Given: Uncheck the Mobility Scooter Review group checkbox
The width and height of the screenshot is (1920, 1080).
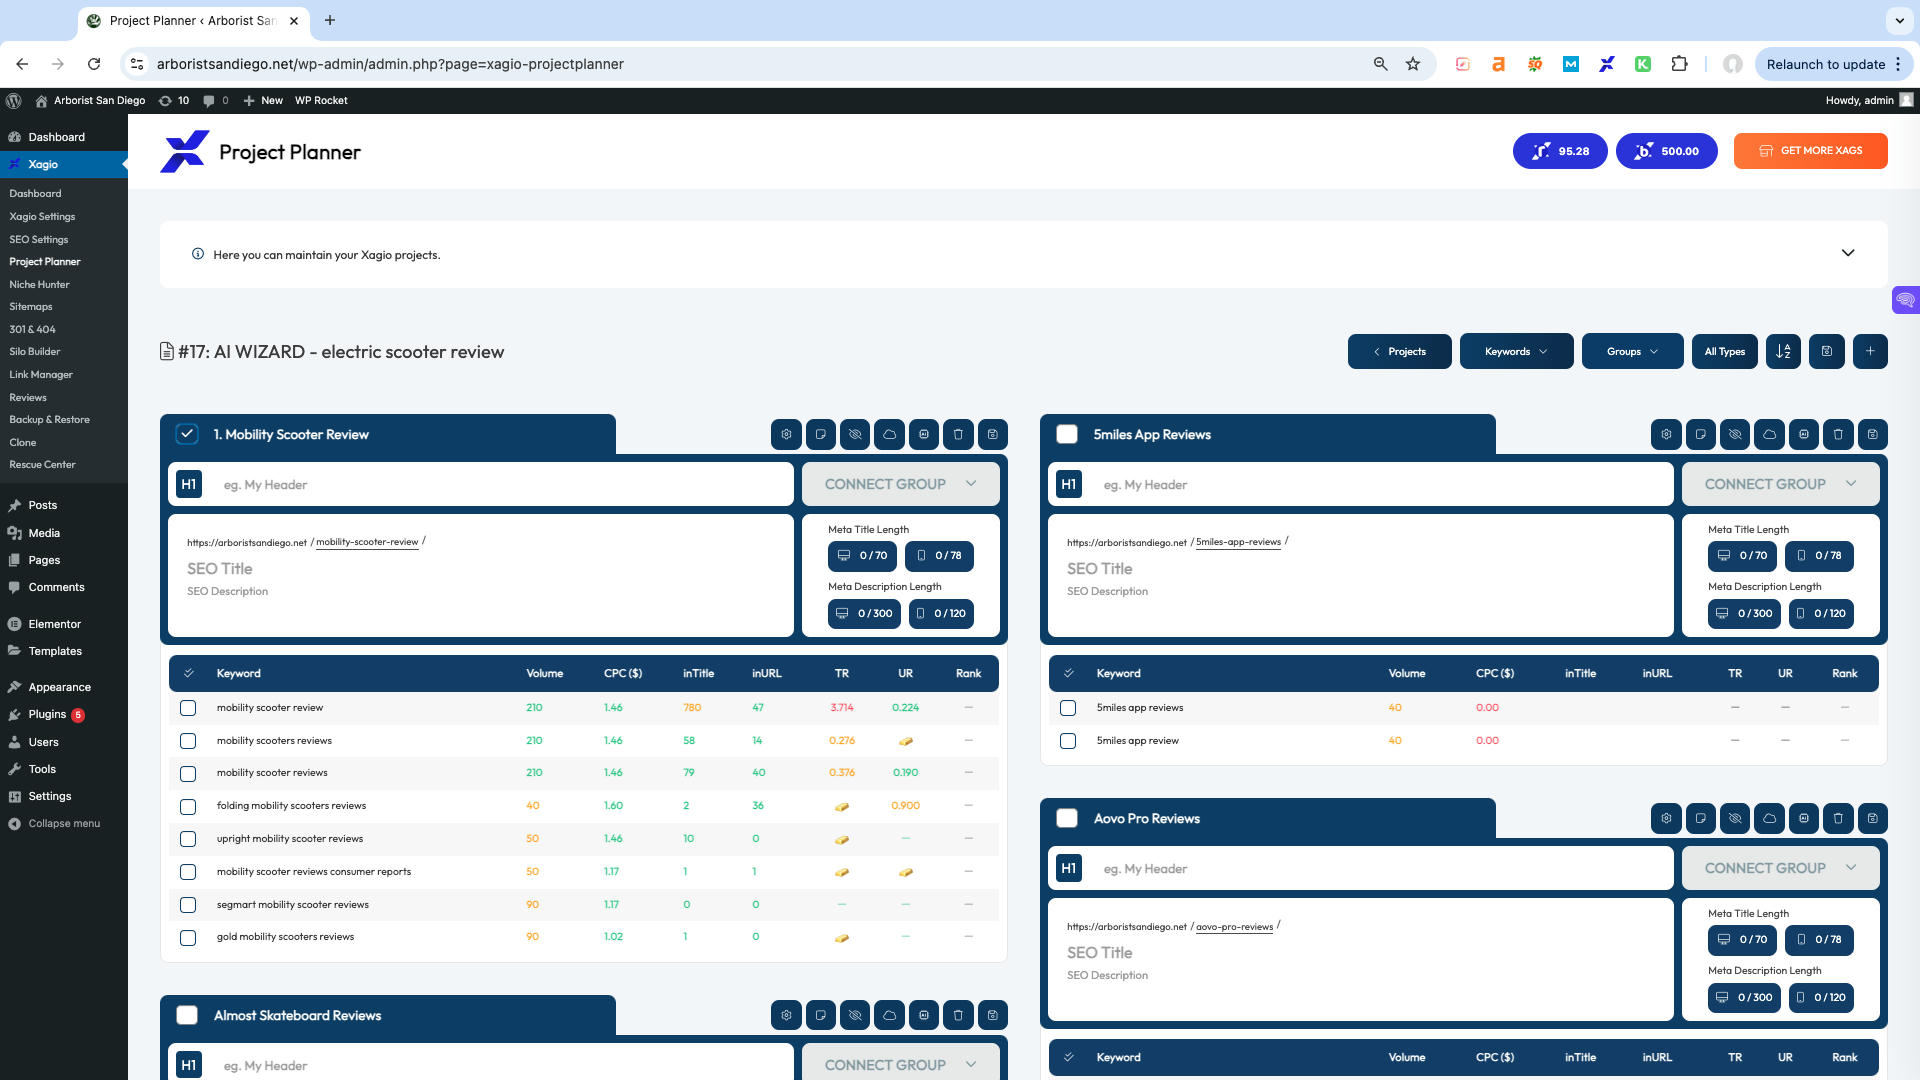Looking at the screenshot, I should pyautogui.click(x=187, y=435).
